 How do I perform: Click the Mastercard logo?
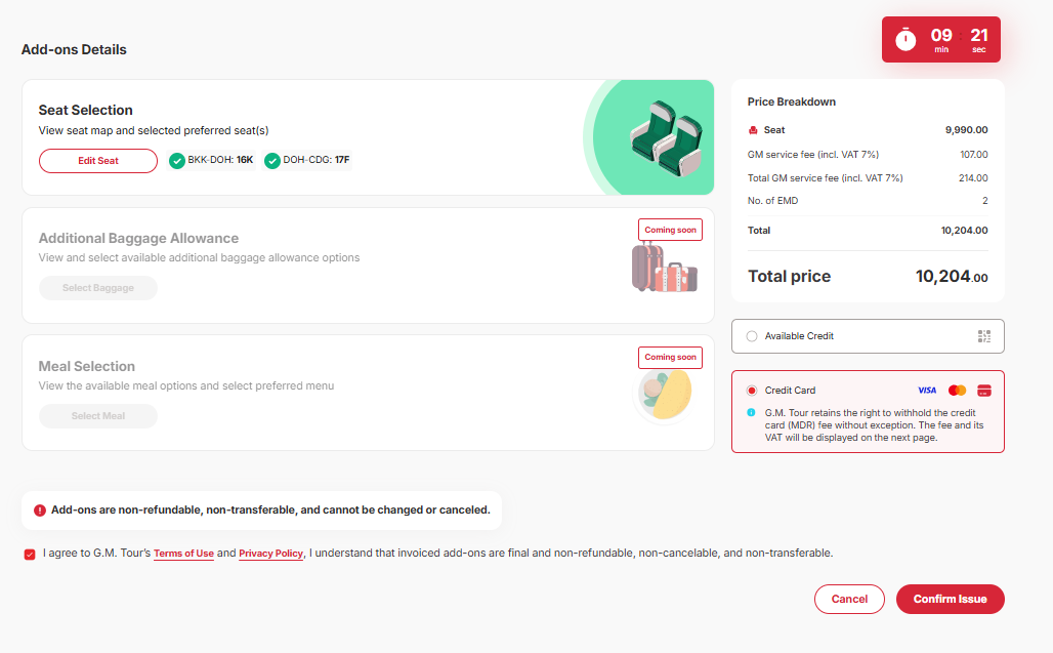pyautogui.click(x=957, y=390)
